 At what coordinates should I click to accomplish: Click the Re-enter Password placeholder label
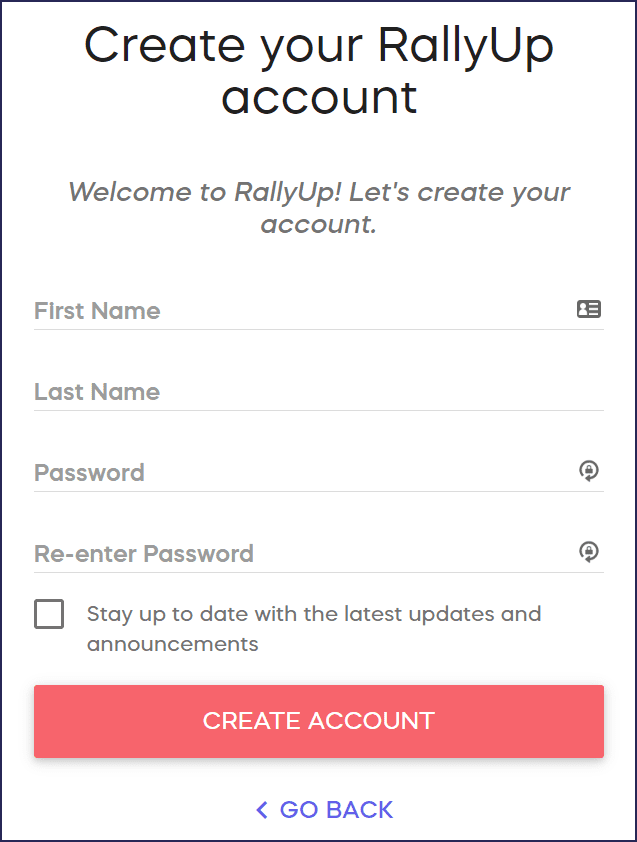(x=144, y=554)
